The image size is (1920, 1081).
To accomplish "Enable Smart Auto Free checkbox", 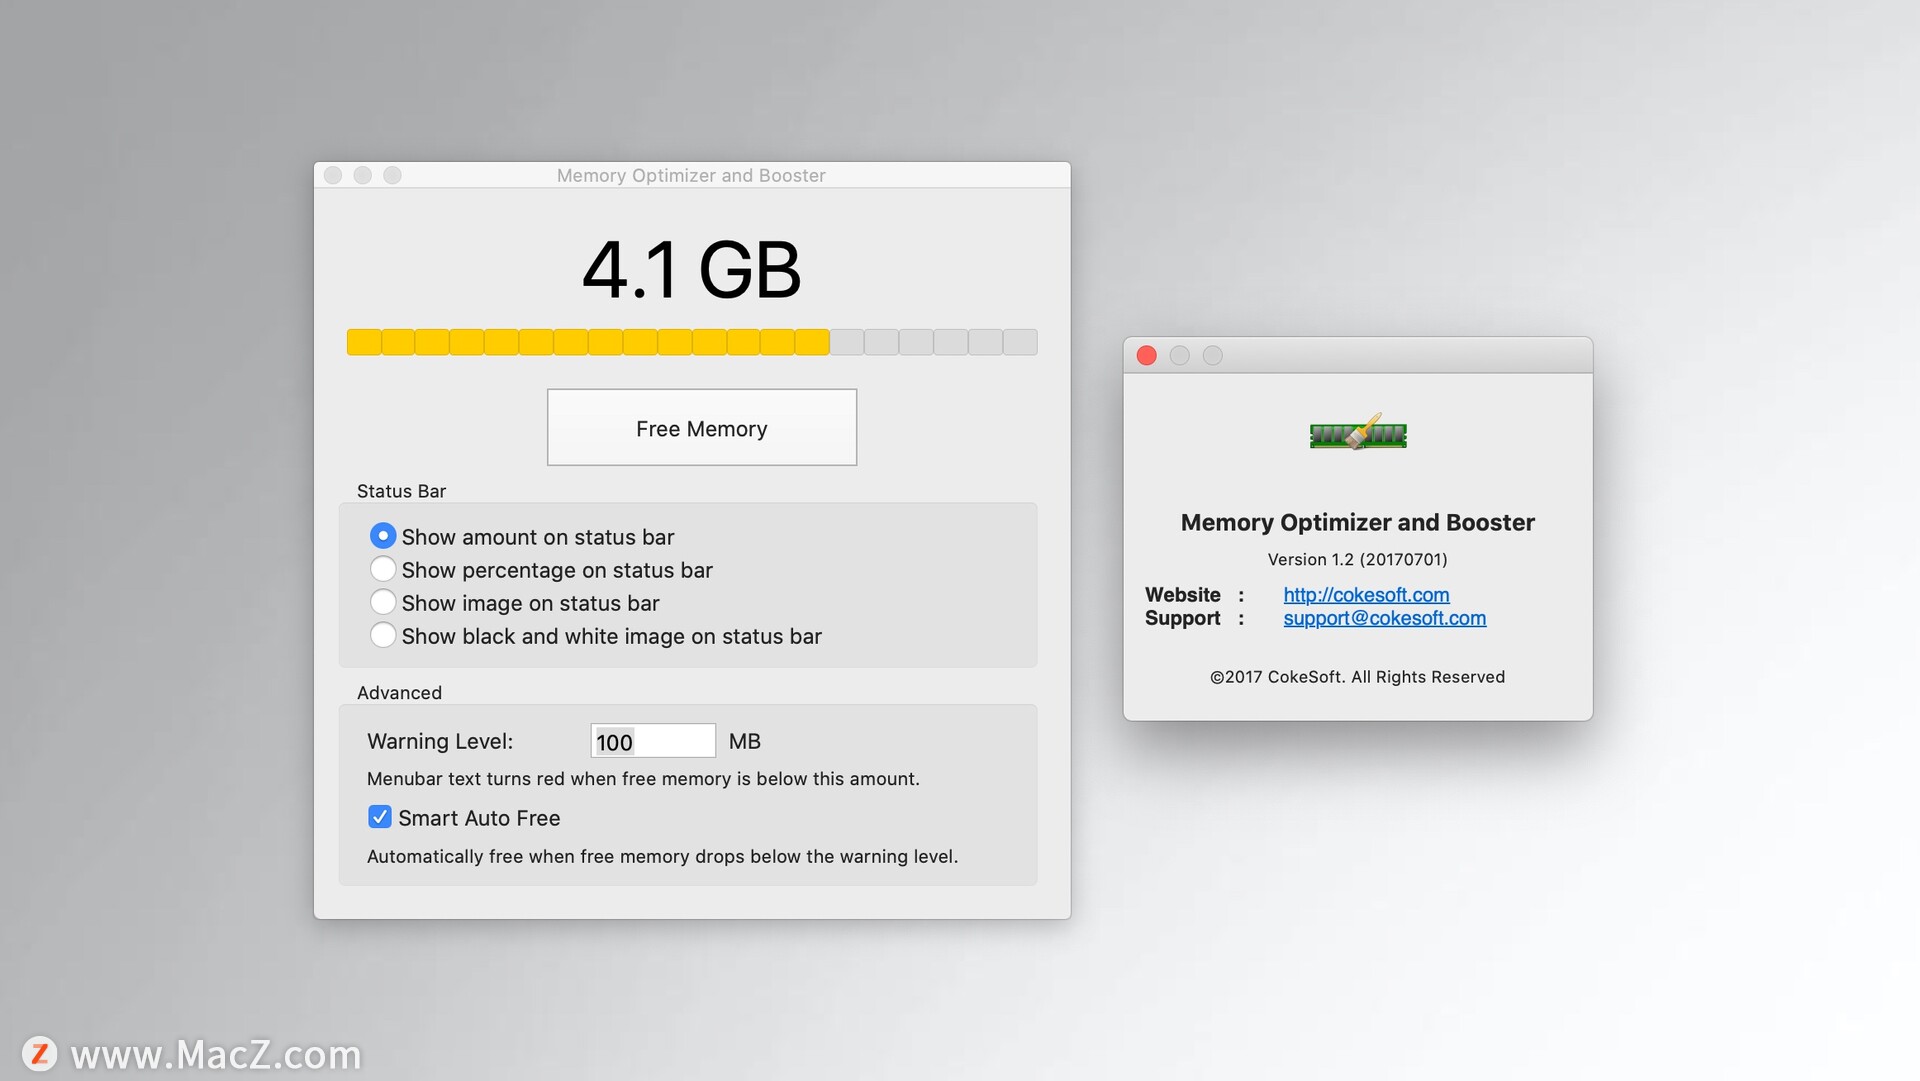I will (378, 816).
